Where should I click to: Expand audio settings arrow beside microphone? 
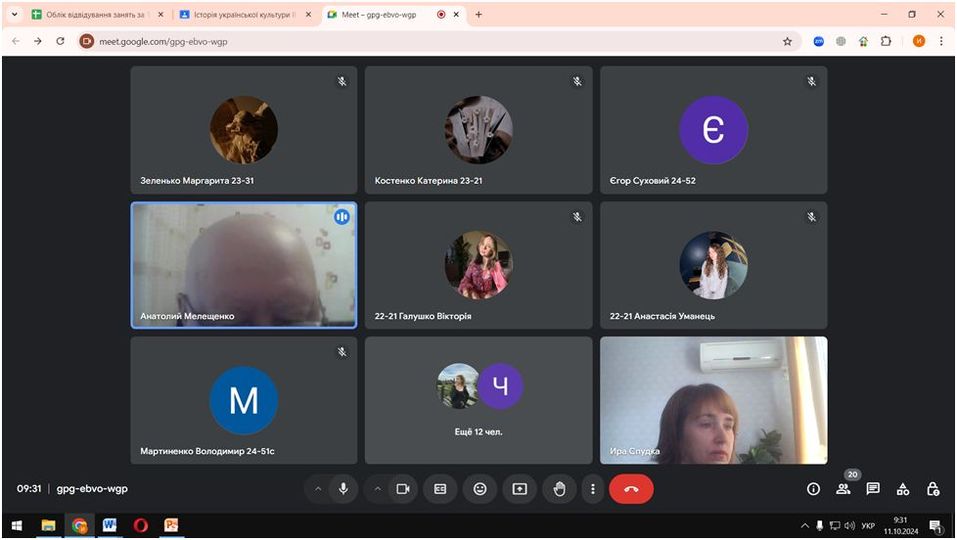tap(318, 489)
